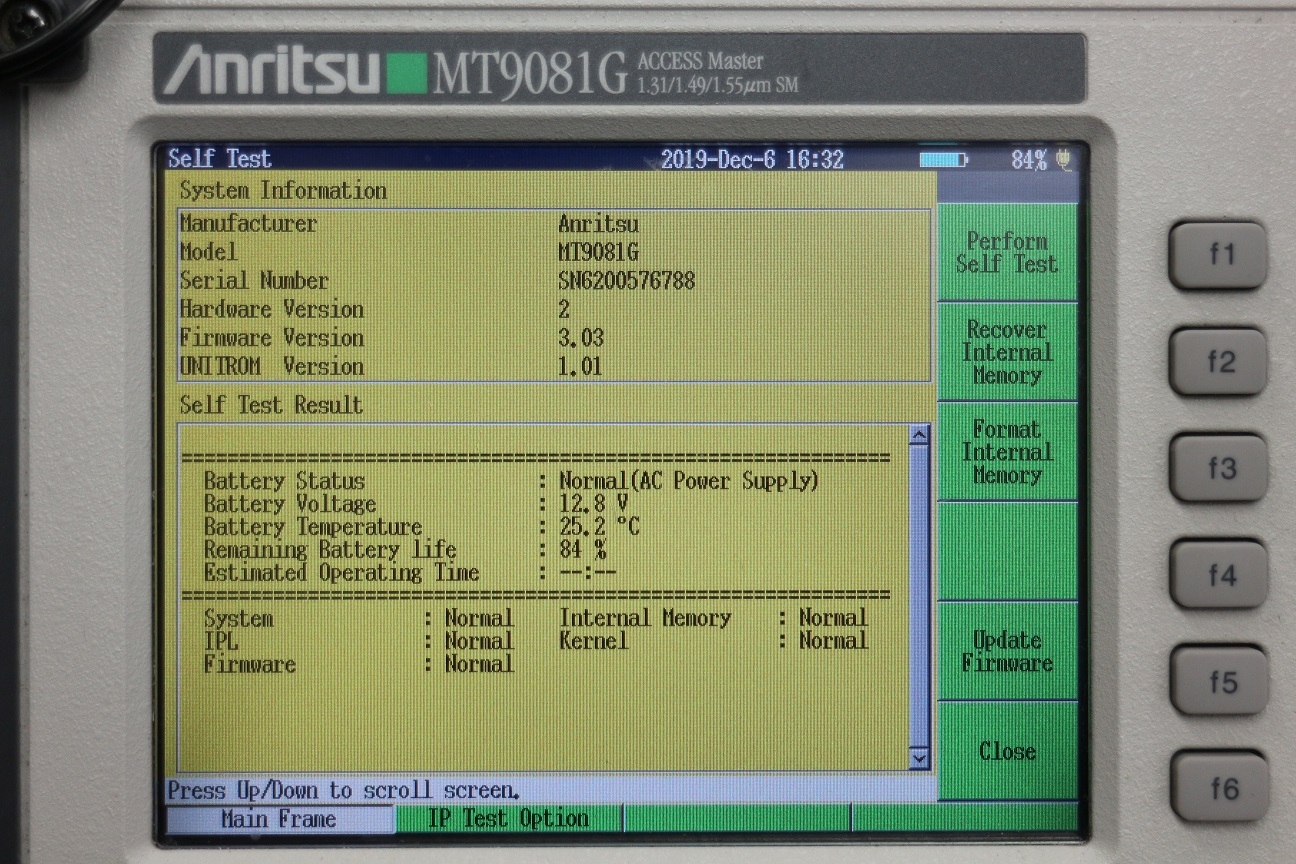The image size is (1296, 864).
Task: Select the Perform Self Test softkey
Action: coord(1007,253)
